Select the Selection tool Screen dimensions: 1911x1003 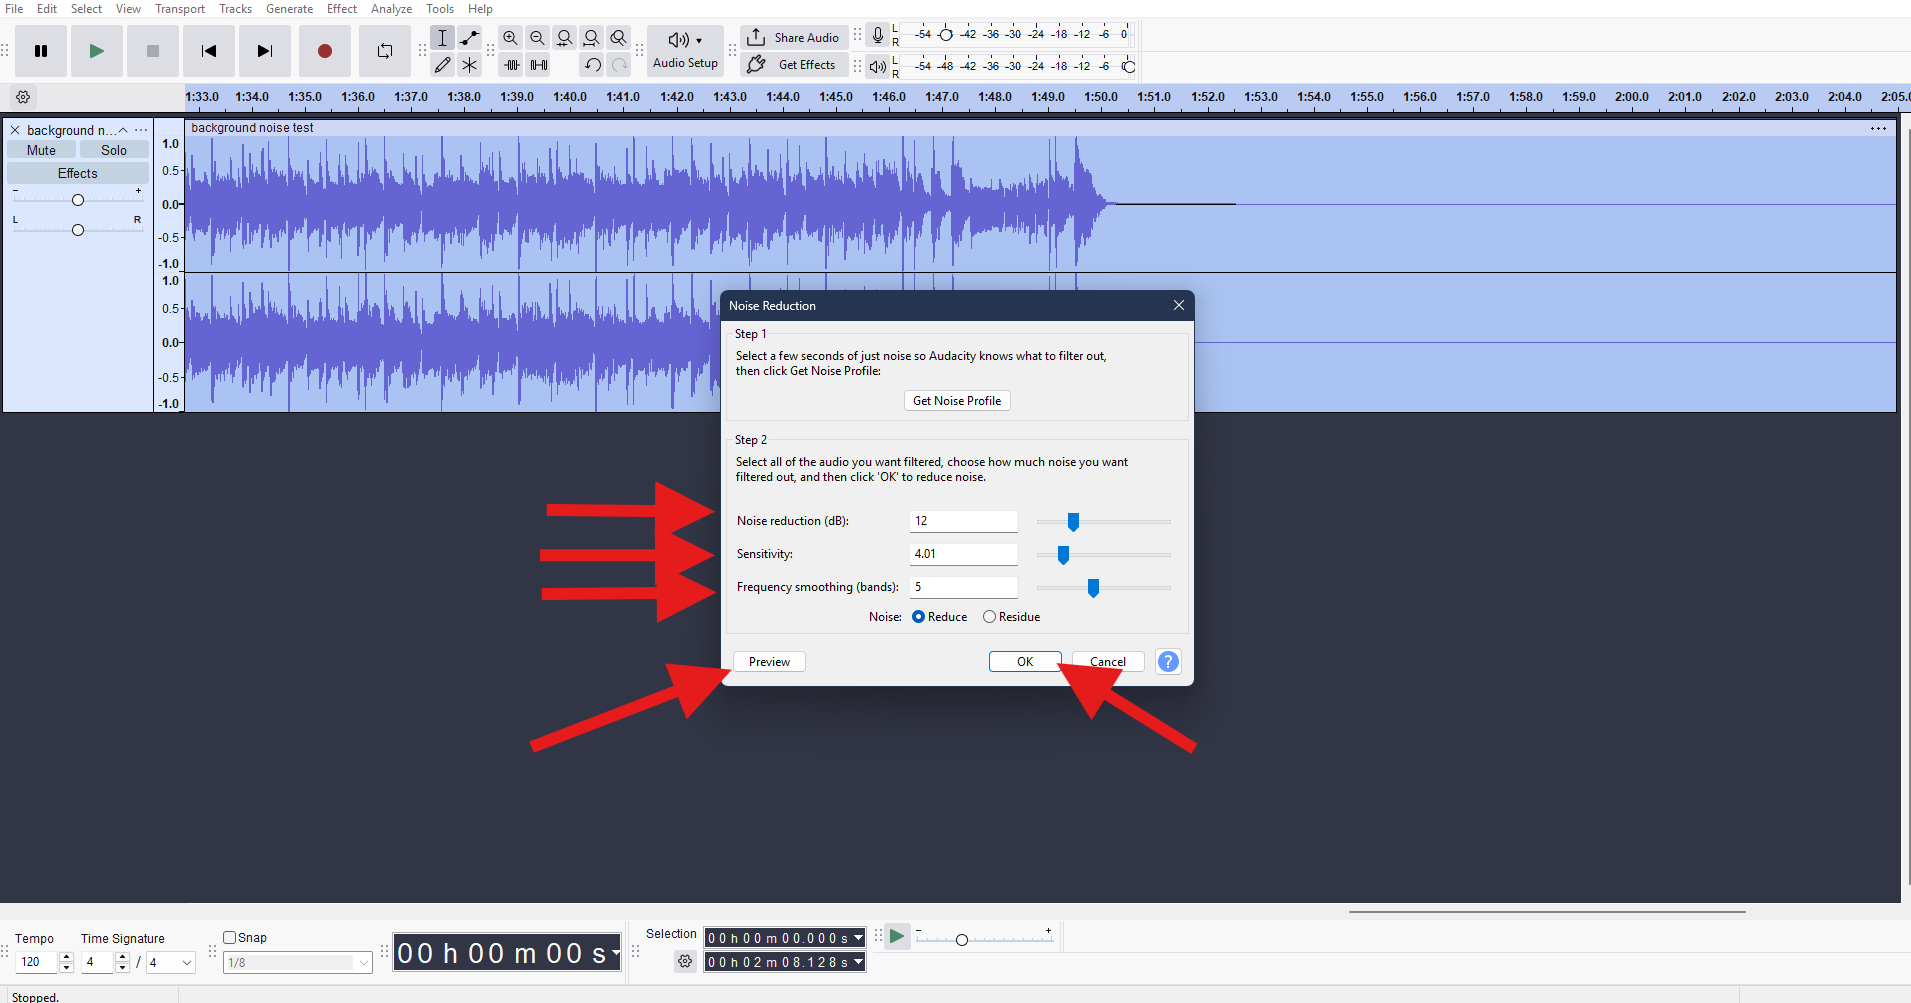[442, 37]
